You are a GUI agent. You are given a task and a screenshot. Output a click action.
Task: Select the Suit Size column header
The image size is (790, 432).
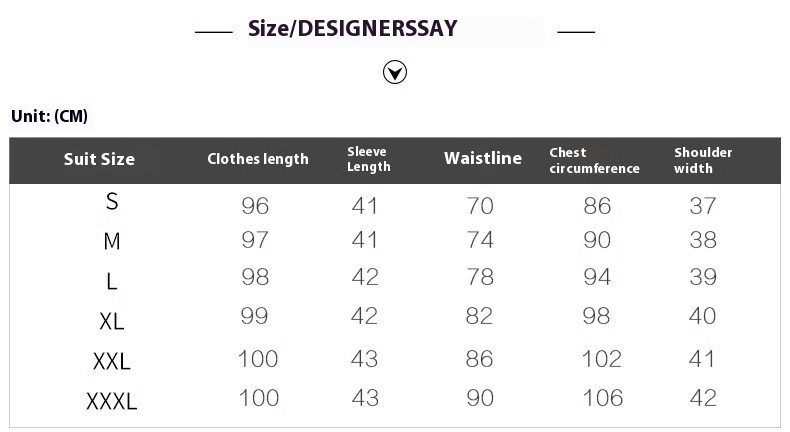(x=99, y=159)
